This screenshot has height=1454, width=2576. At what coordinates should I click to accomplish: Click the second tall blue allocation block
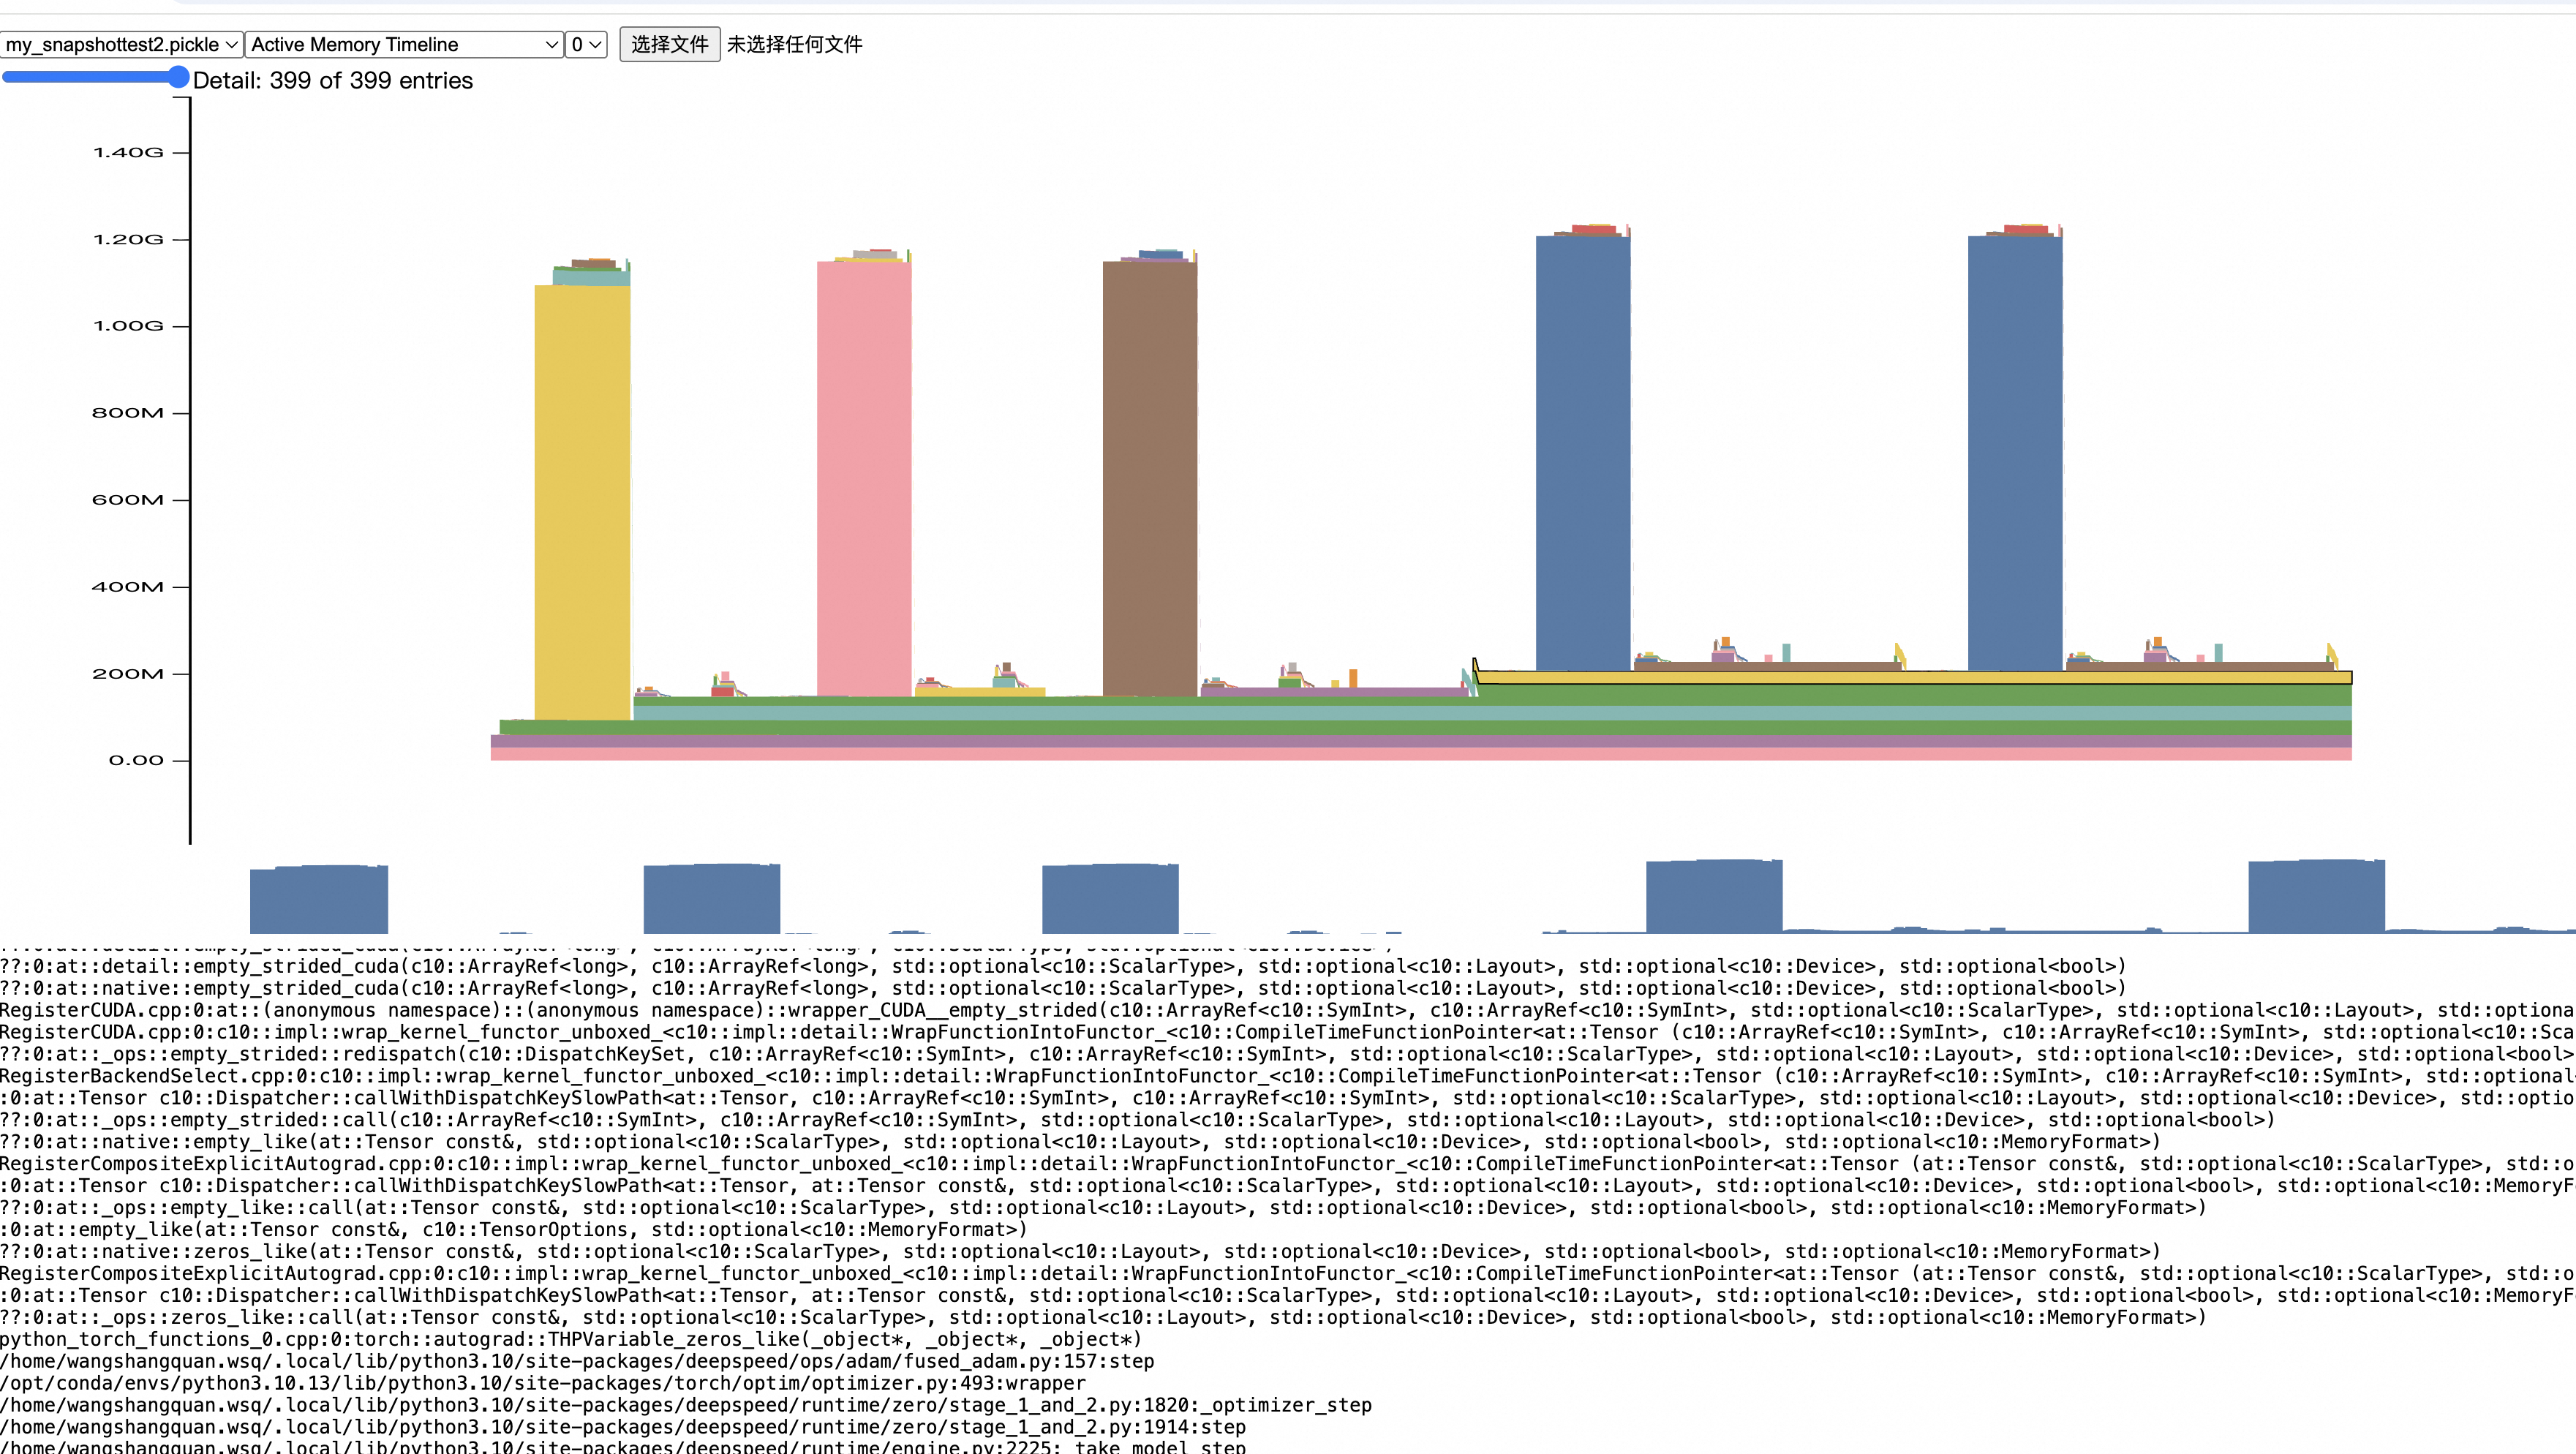2014,450
